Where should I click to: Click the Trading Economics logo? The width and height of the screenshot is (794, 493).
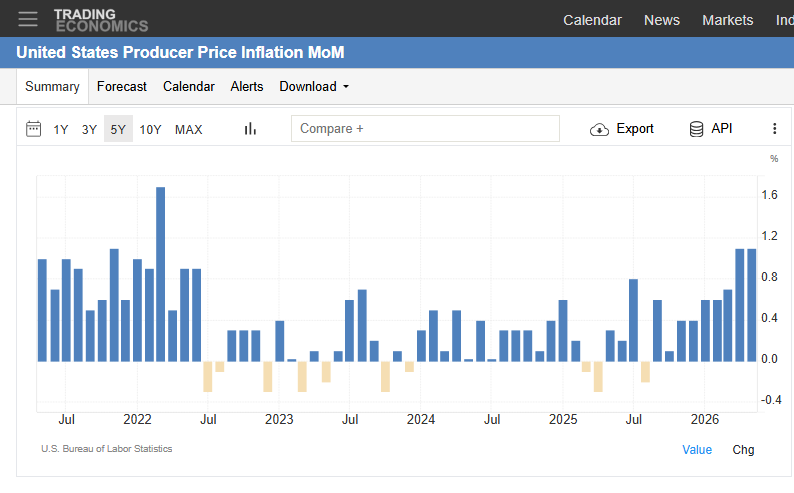pyautogui.click(x=101, y=20)
